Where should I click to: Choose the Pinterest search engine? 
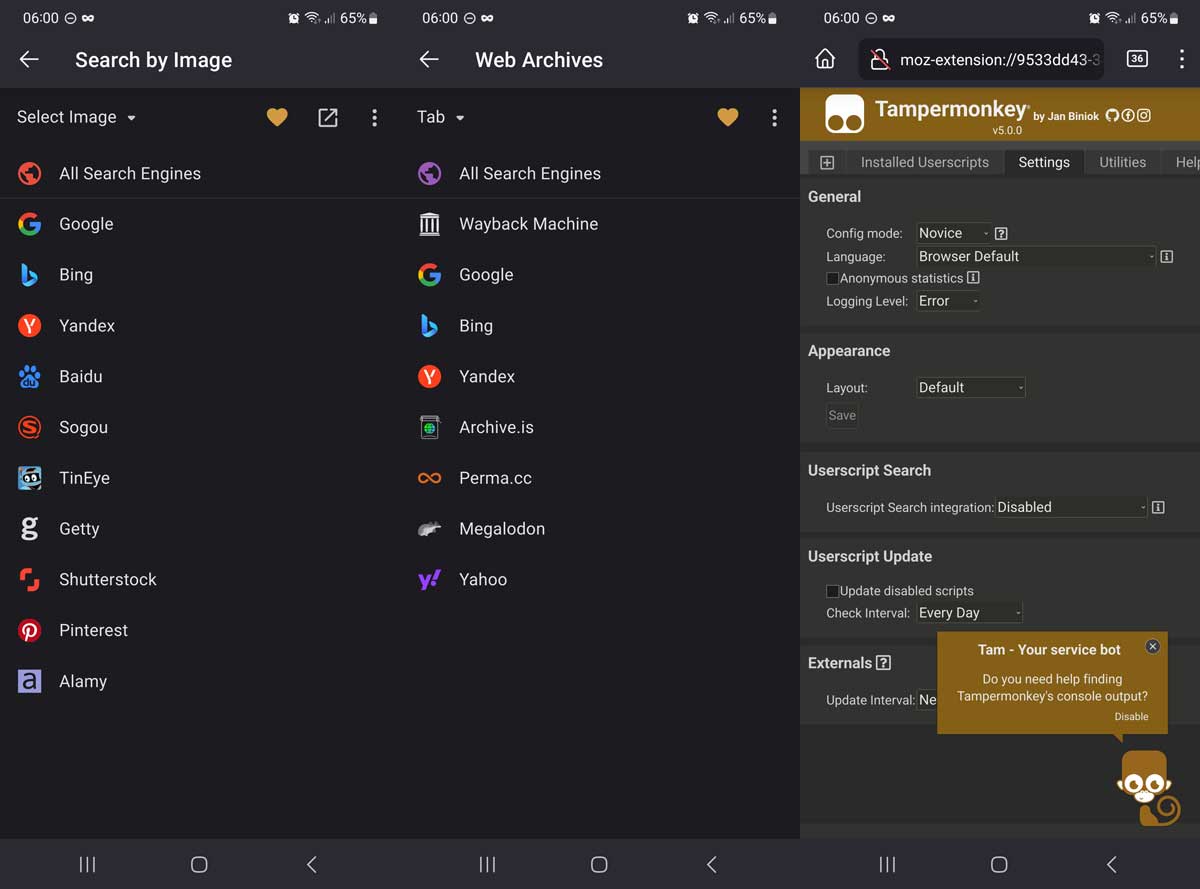pyautogui.click(x=200, y=631)
